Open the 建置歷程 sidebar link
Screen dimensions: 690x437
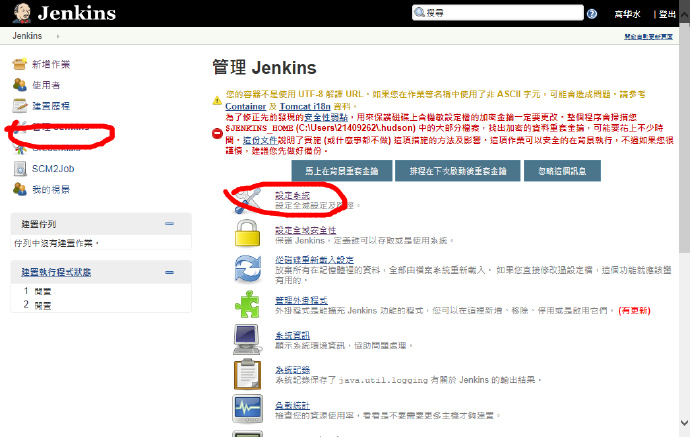pyautogui.click(x=51, y=106)
